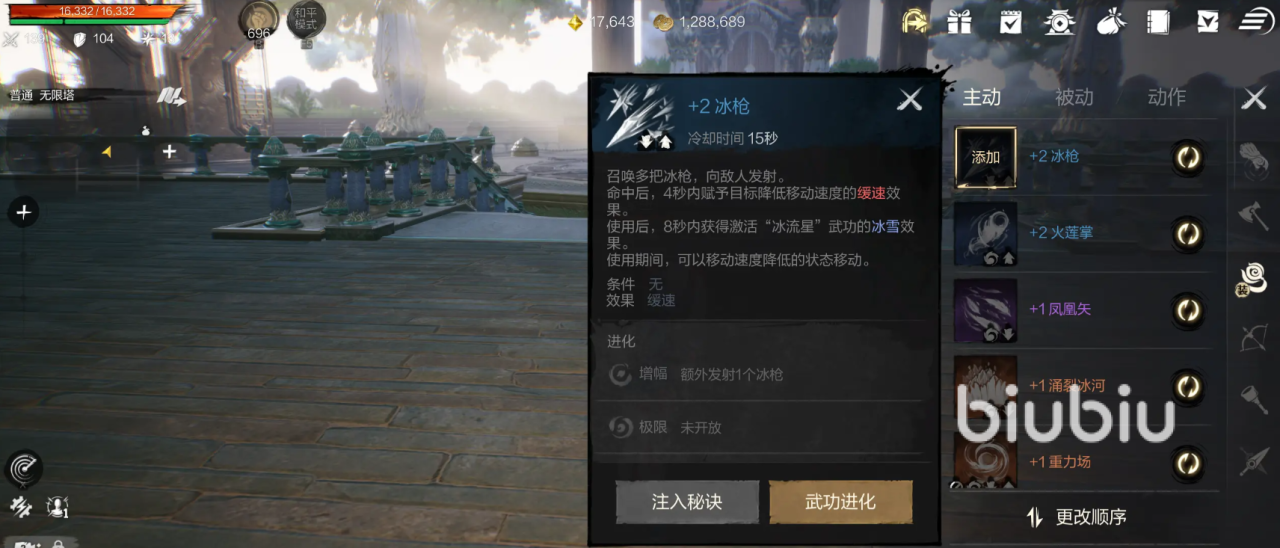Toggle auto-use circle for +2 火莲掌 skill

pos(1188,233)
